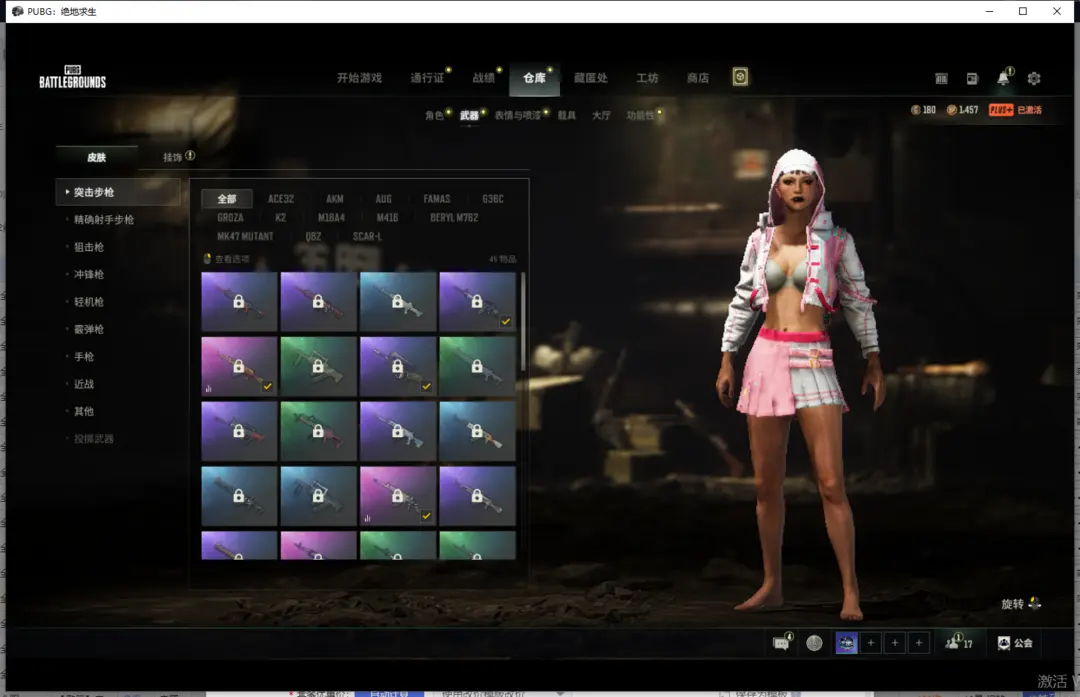Viewport: 1080px width, 697px height.
Task: Open the 战绩 tab
Action: pyautogui.click(x=484, y=78)
